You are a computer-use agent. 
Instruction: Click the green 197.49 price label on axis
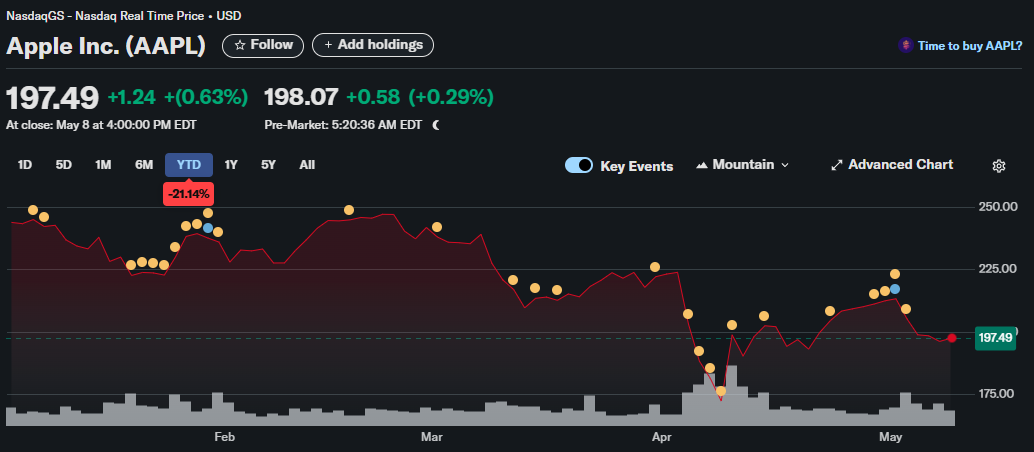(995, 338)
